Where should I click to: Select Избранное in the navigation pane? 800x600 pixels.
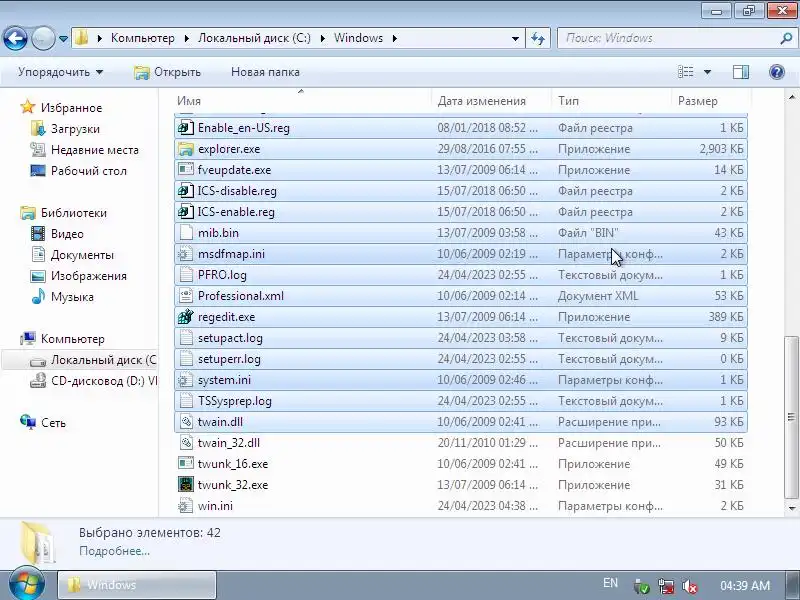point(71,108)
